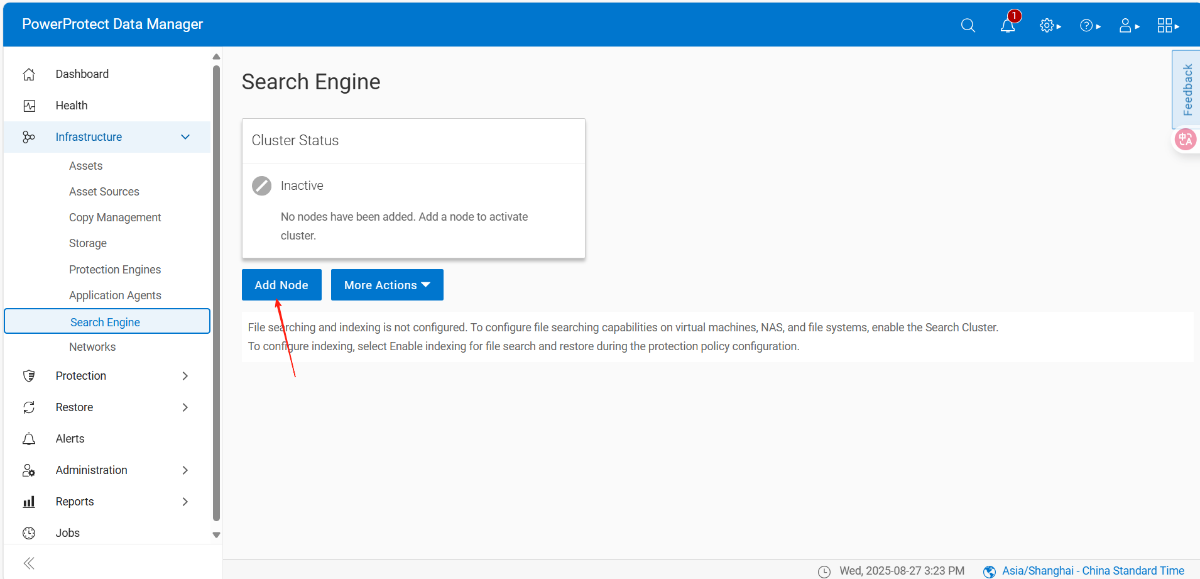Click the Health monitor icon
The height and width of the screenshot is (579, 1200).
pos(29,105)
